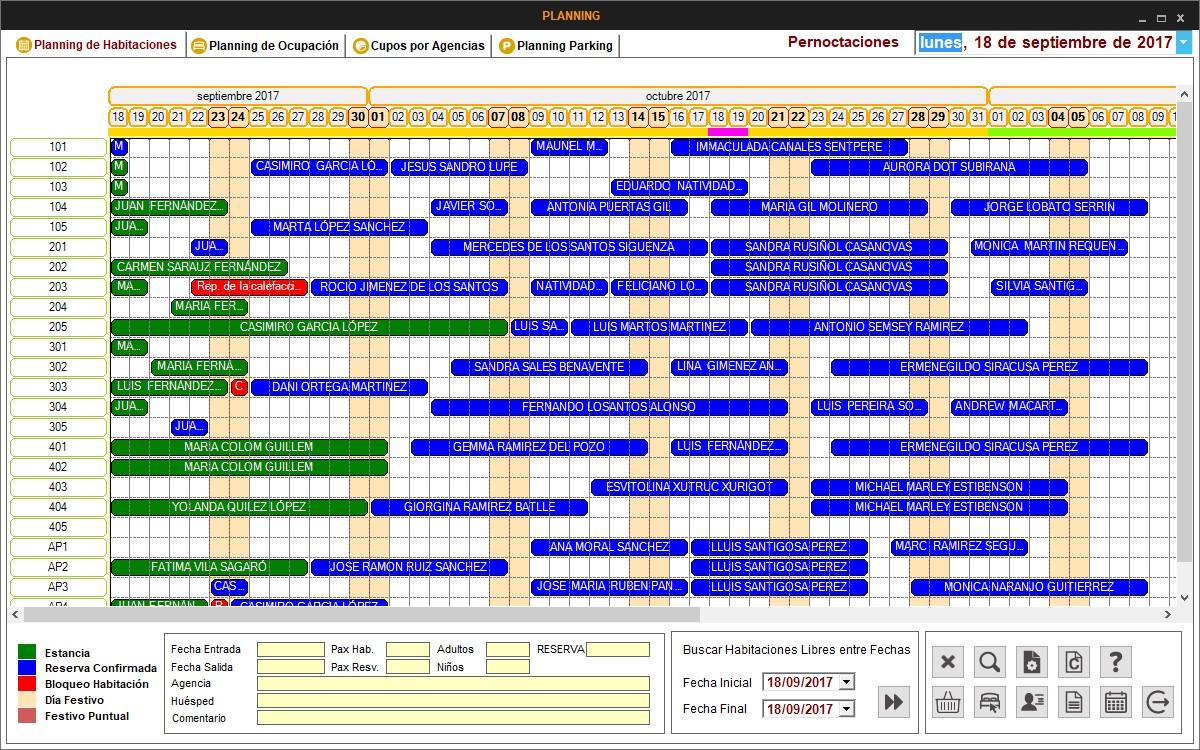Viewport: 1200px width, 750px height.
Task: Expand the Fecha Final date dropdown
Action: click(847, 709)
